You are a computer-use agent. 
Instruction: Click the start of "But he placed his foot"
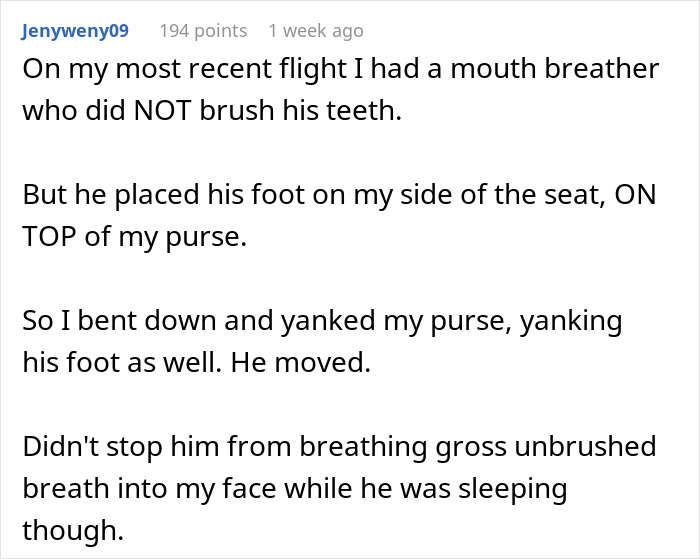click(x=132, y=196)
